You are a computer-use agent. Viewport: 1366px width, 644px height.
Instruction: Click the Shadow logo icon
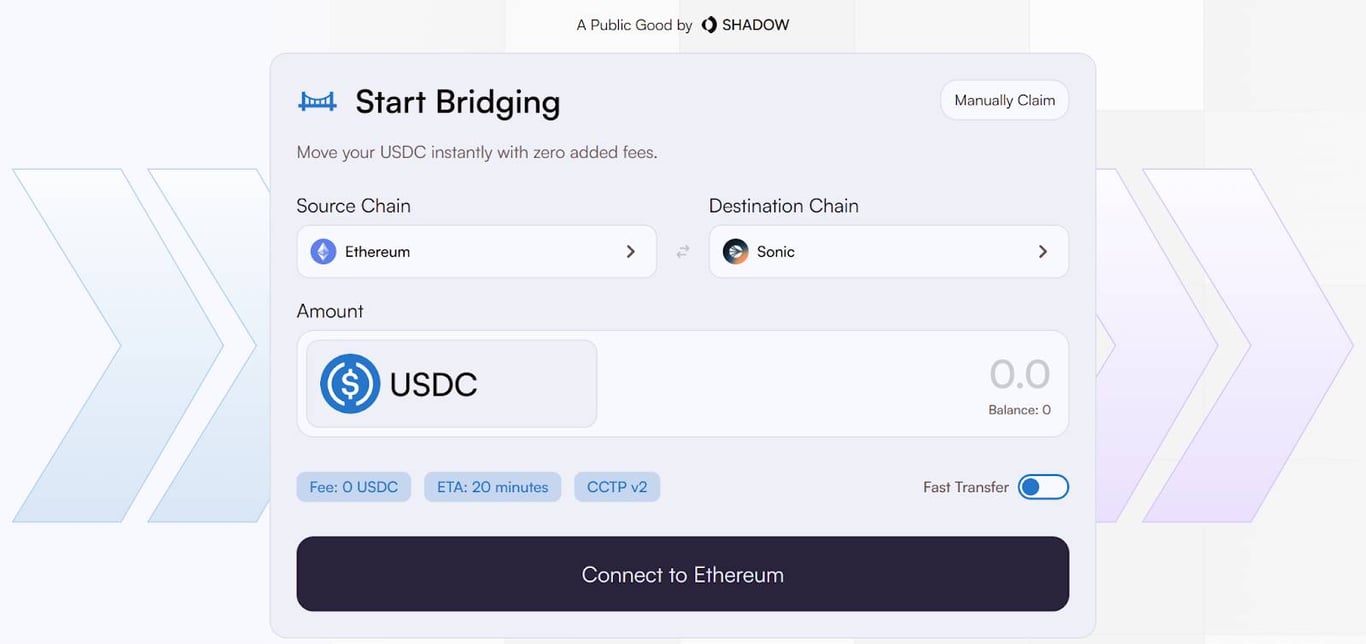pyautogui.click(x=709, y=25)
